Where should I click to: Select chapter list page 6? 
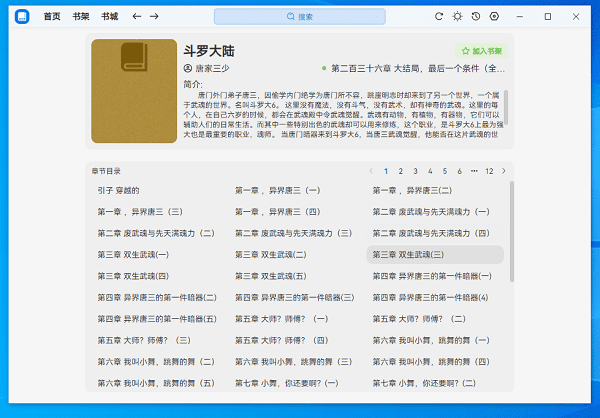click(460, 171)
